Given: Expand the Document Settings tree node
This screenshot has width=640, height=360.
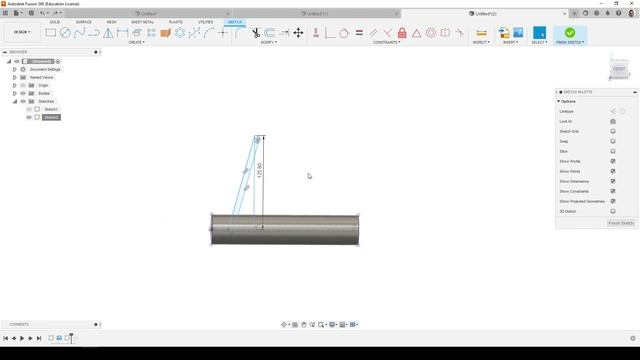Looking at the screenshot, I should pos(15,69).
